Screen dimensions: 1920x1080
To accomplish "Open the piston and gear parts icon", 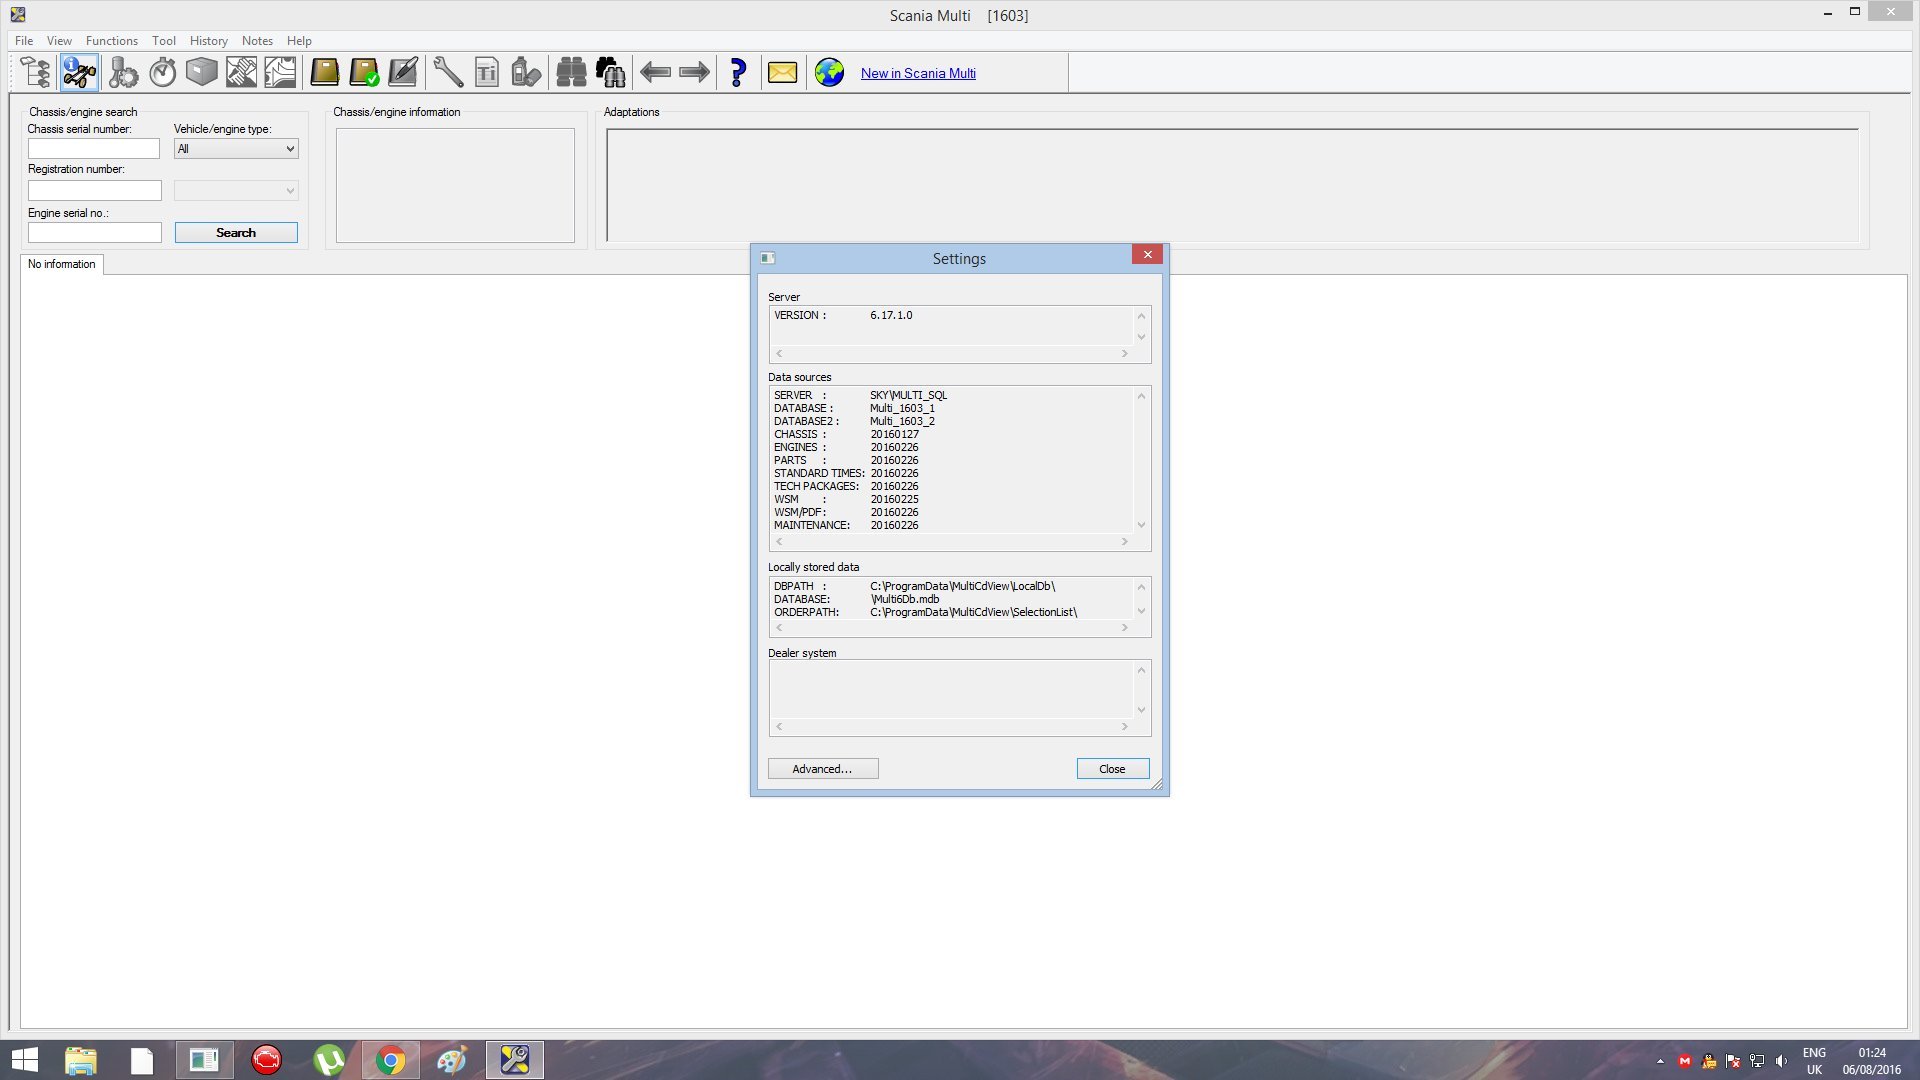I will (123, 73).
